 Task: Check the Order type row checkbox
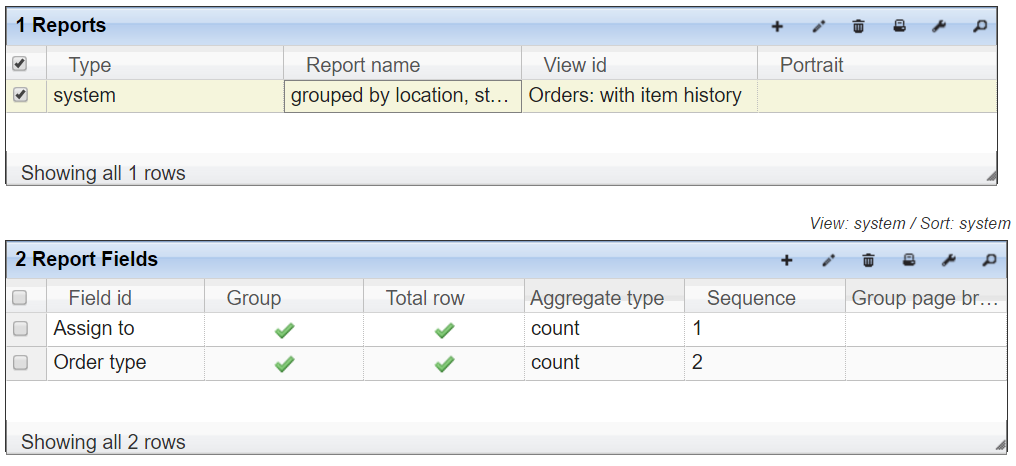[20, 362]
